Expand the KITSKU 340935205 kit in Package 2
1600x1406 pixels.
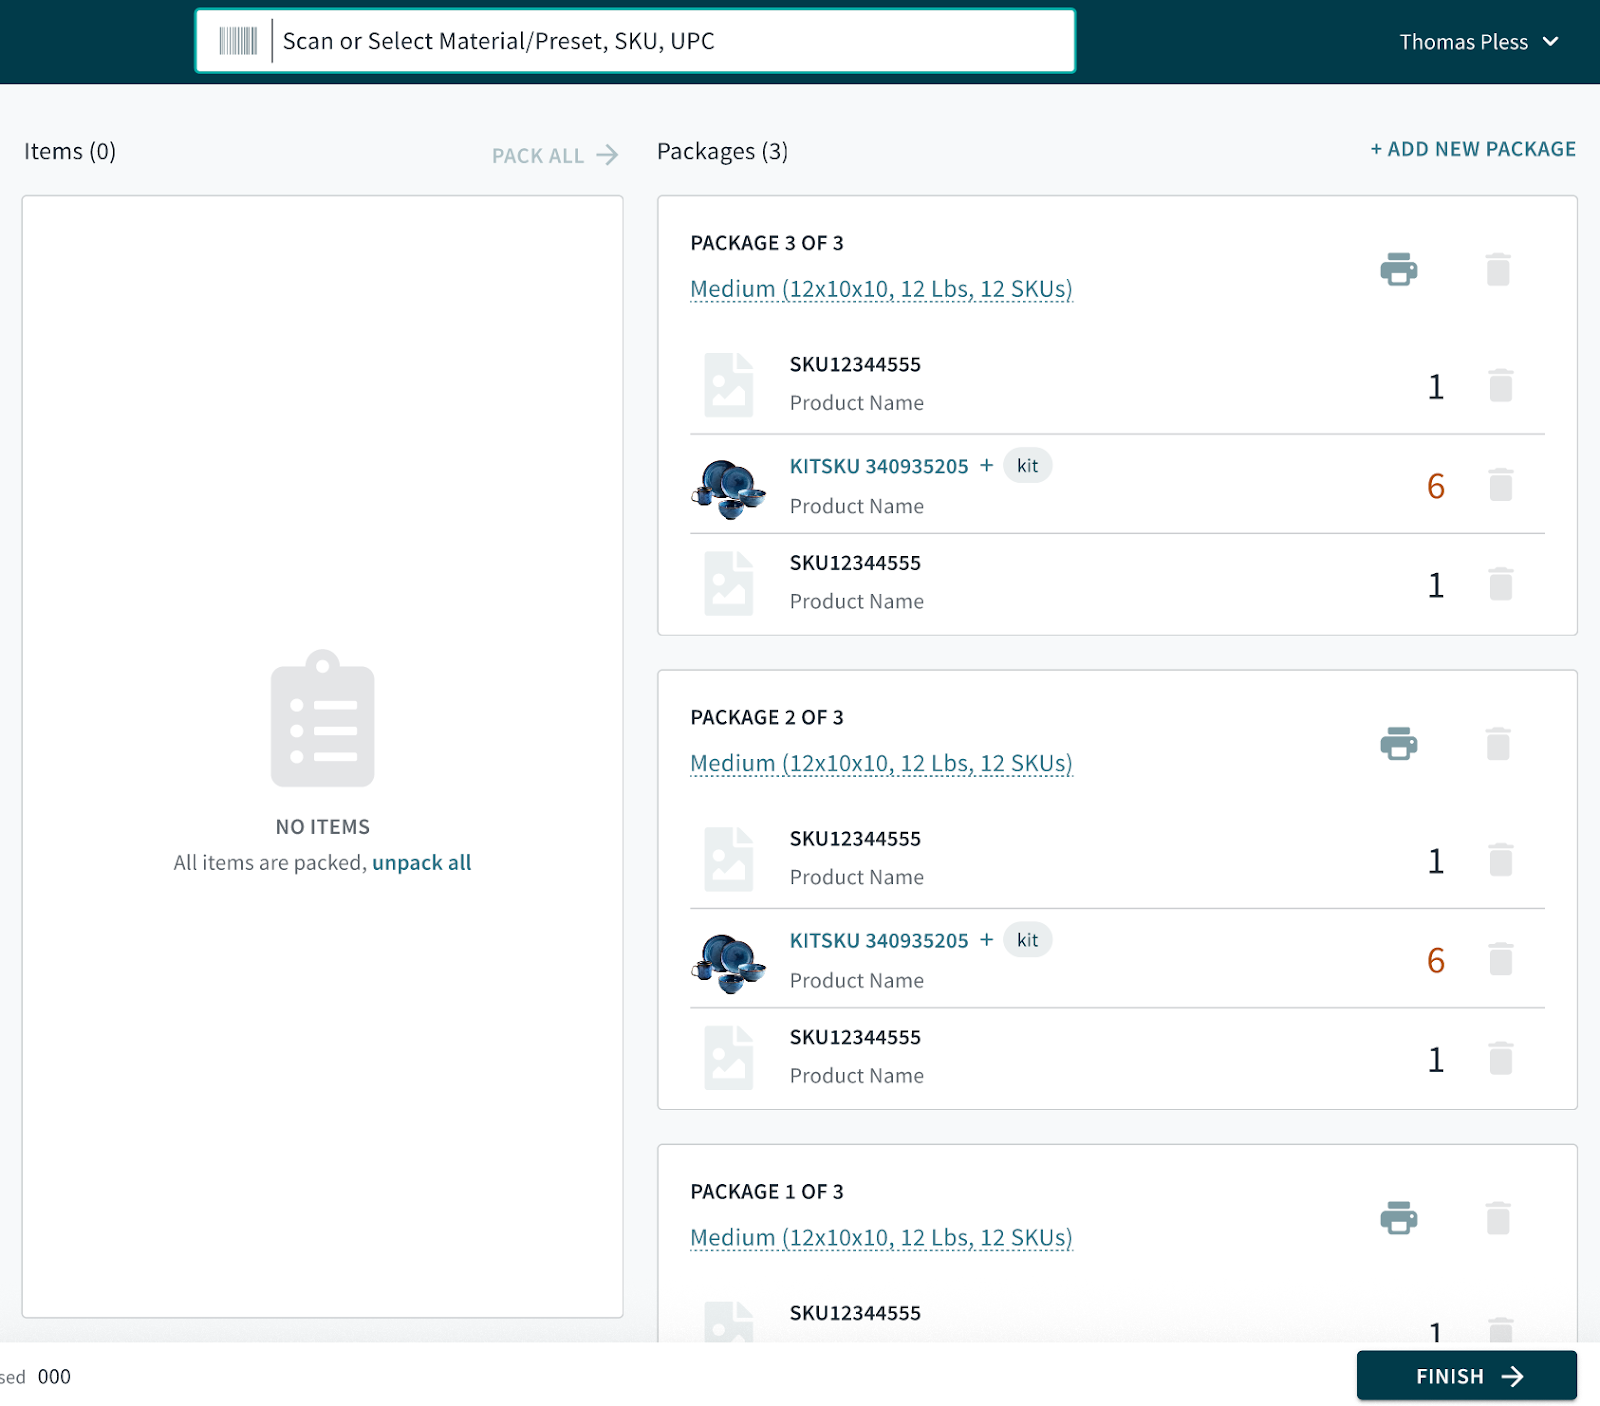986,939
